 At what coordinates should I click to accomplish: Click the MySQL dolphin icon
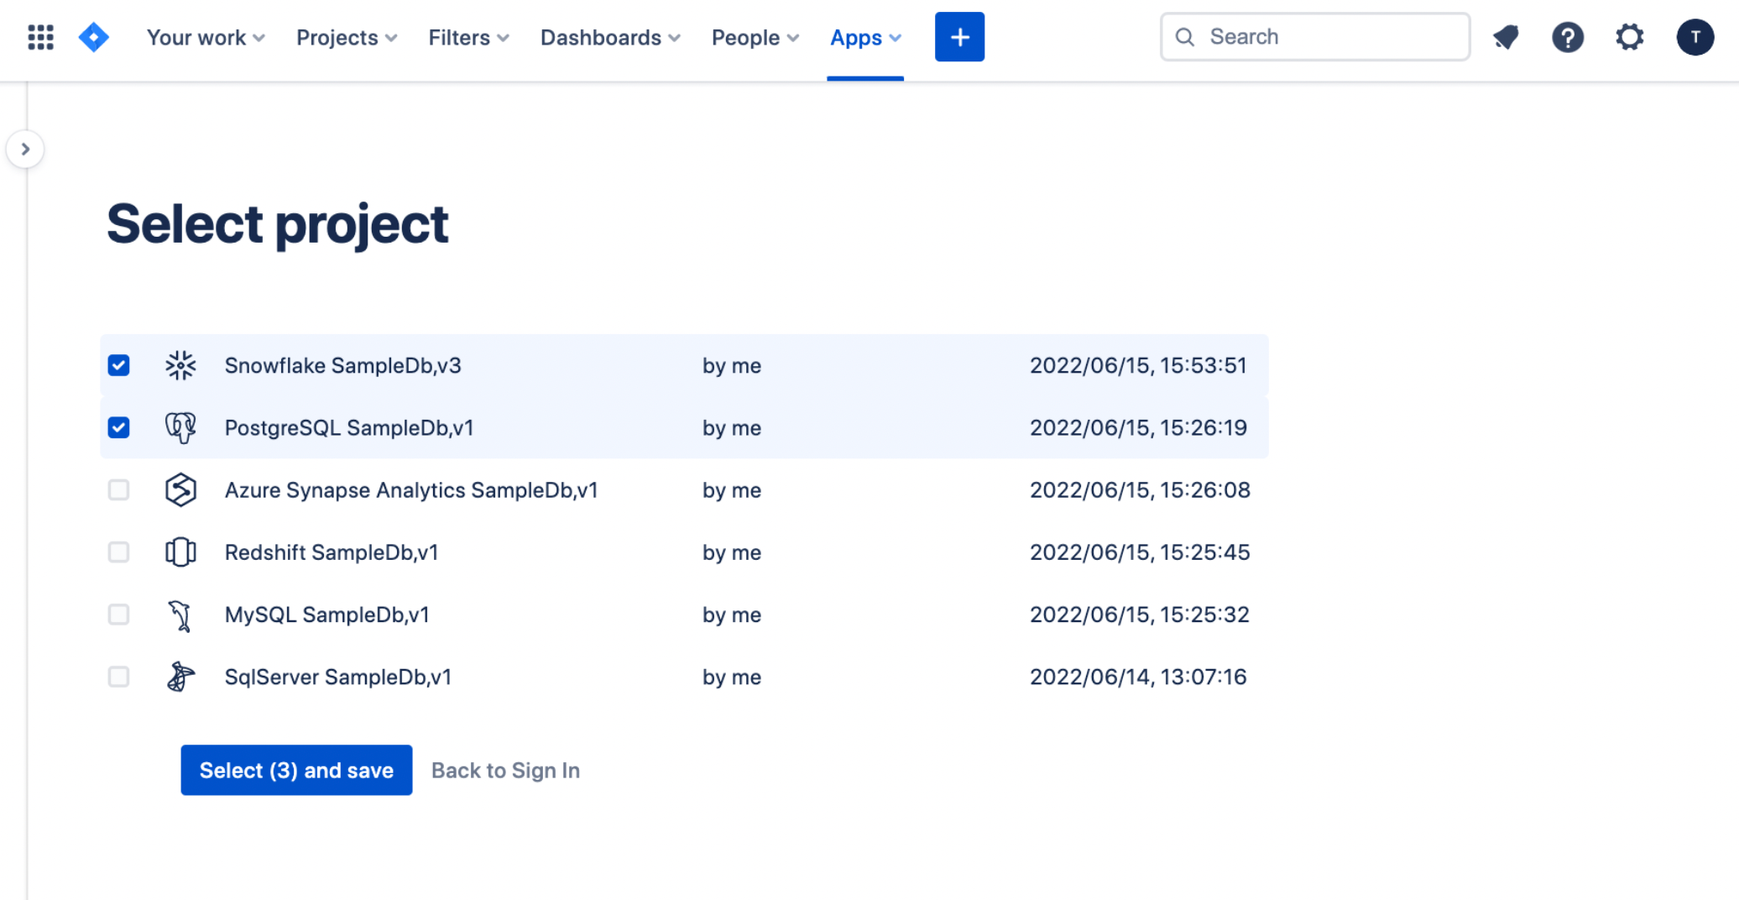(x=181, y=615)
